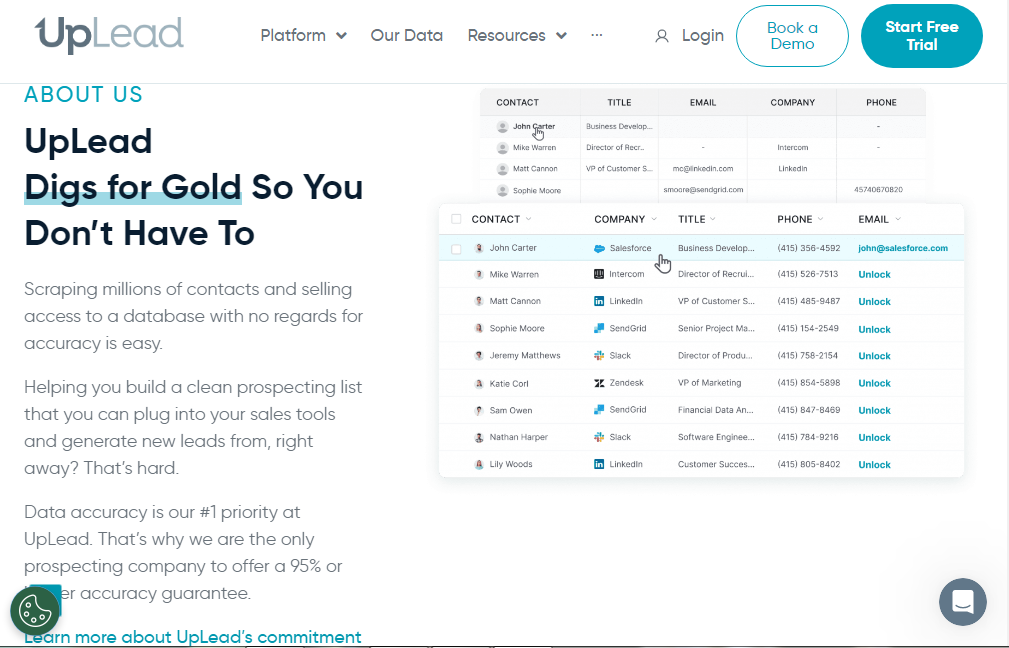Click Lily Woods' avatar icon

pos(479,464)
